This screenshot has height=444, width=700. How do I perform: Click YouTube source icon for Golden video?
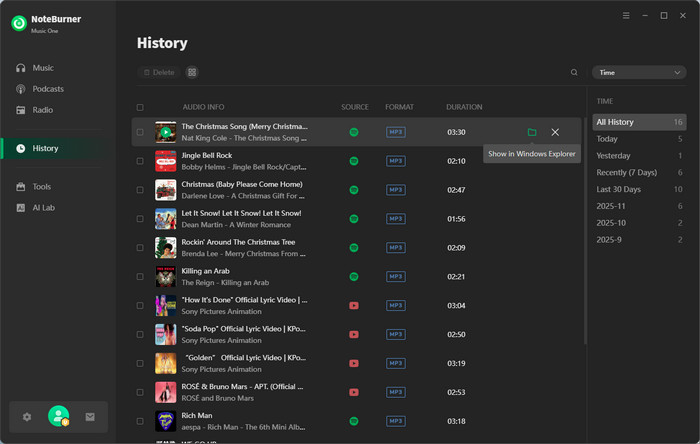[x=354, y=363]
